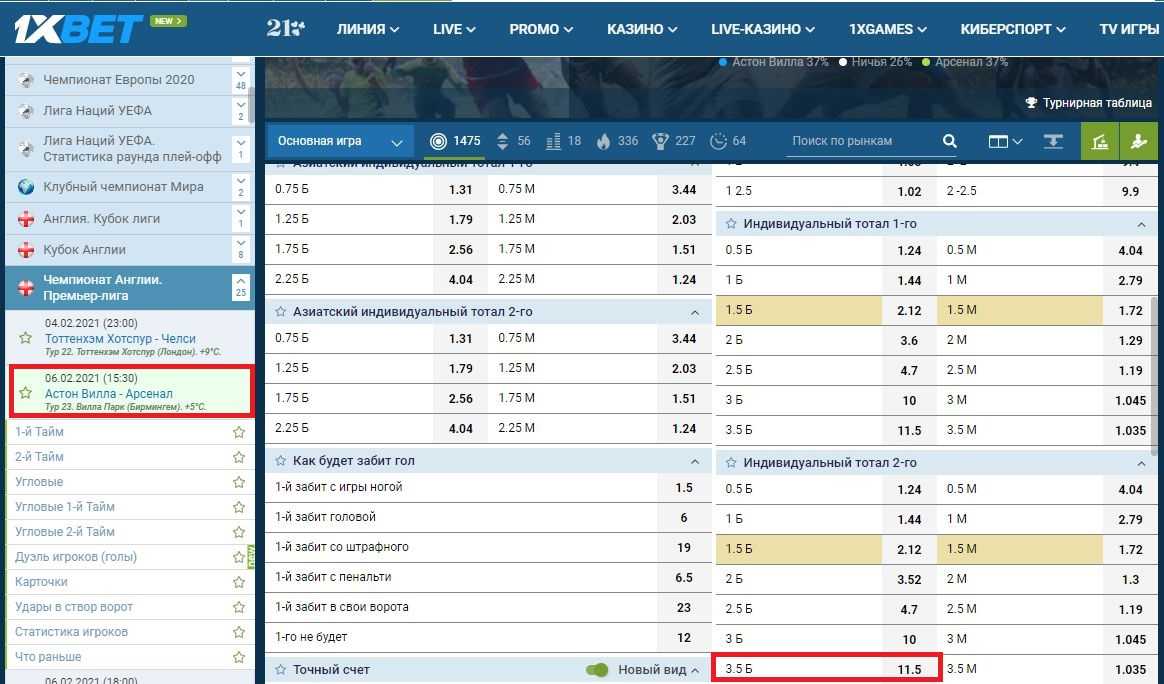Screen dimensions: 1164x684
Task: Favorite the Азиатский индивидуальный тотал 2-го market
Action: (281, 312)
